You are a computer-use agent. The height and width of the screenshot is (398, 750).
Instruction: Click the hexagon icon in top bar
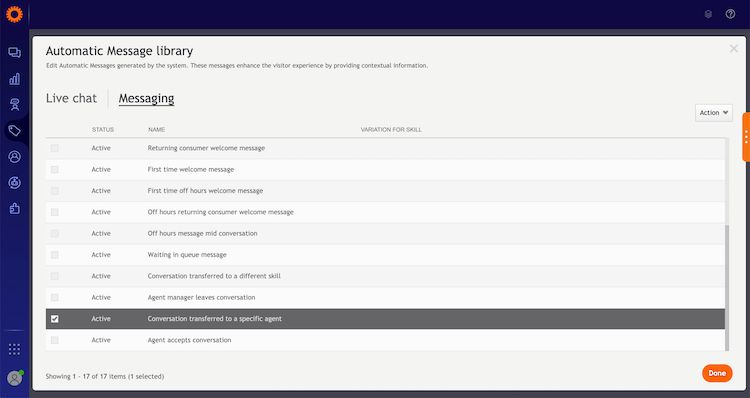(708, 14)
